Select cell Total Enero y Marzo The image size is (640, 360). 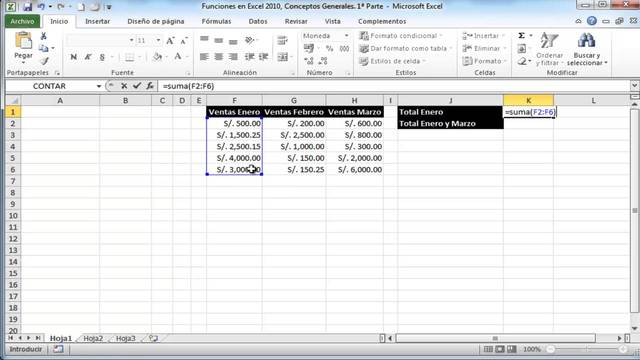click(450, 124)
